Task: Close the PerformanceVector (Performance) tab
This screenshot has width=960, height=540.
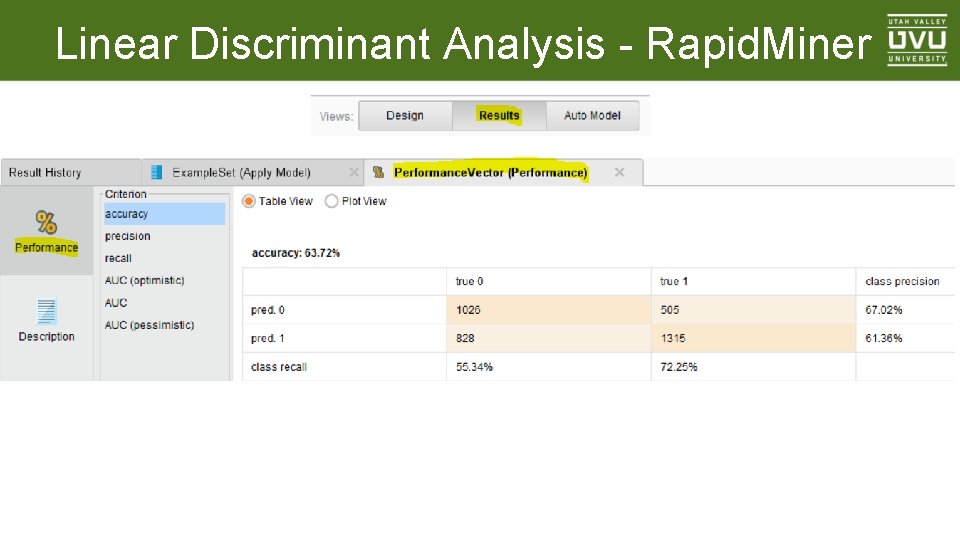Action: 619,173
